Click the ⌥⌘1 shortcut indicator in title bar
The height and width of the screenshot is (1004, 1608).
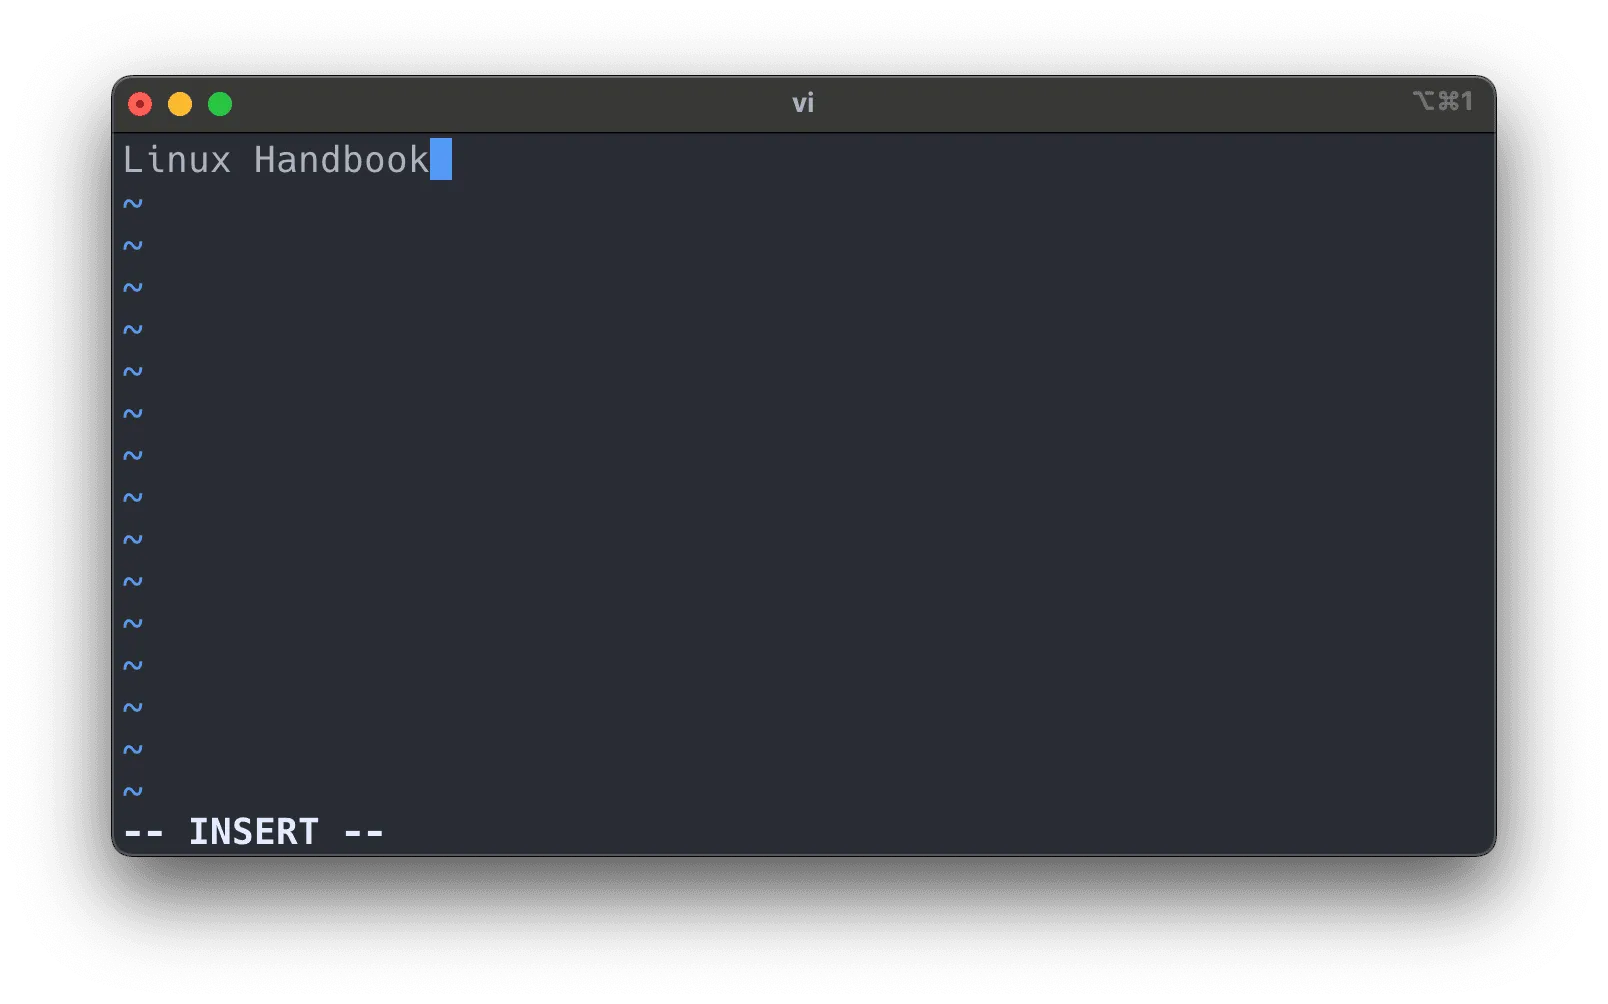pos(1442,101)
